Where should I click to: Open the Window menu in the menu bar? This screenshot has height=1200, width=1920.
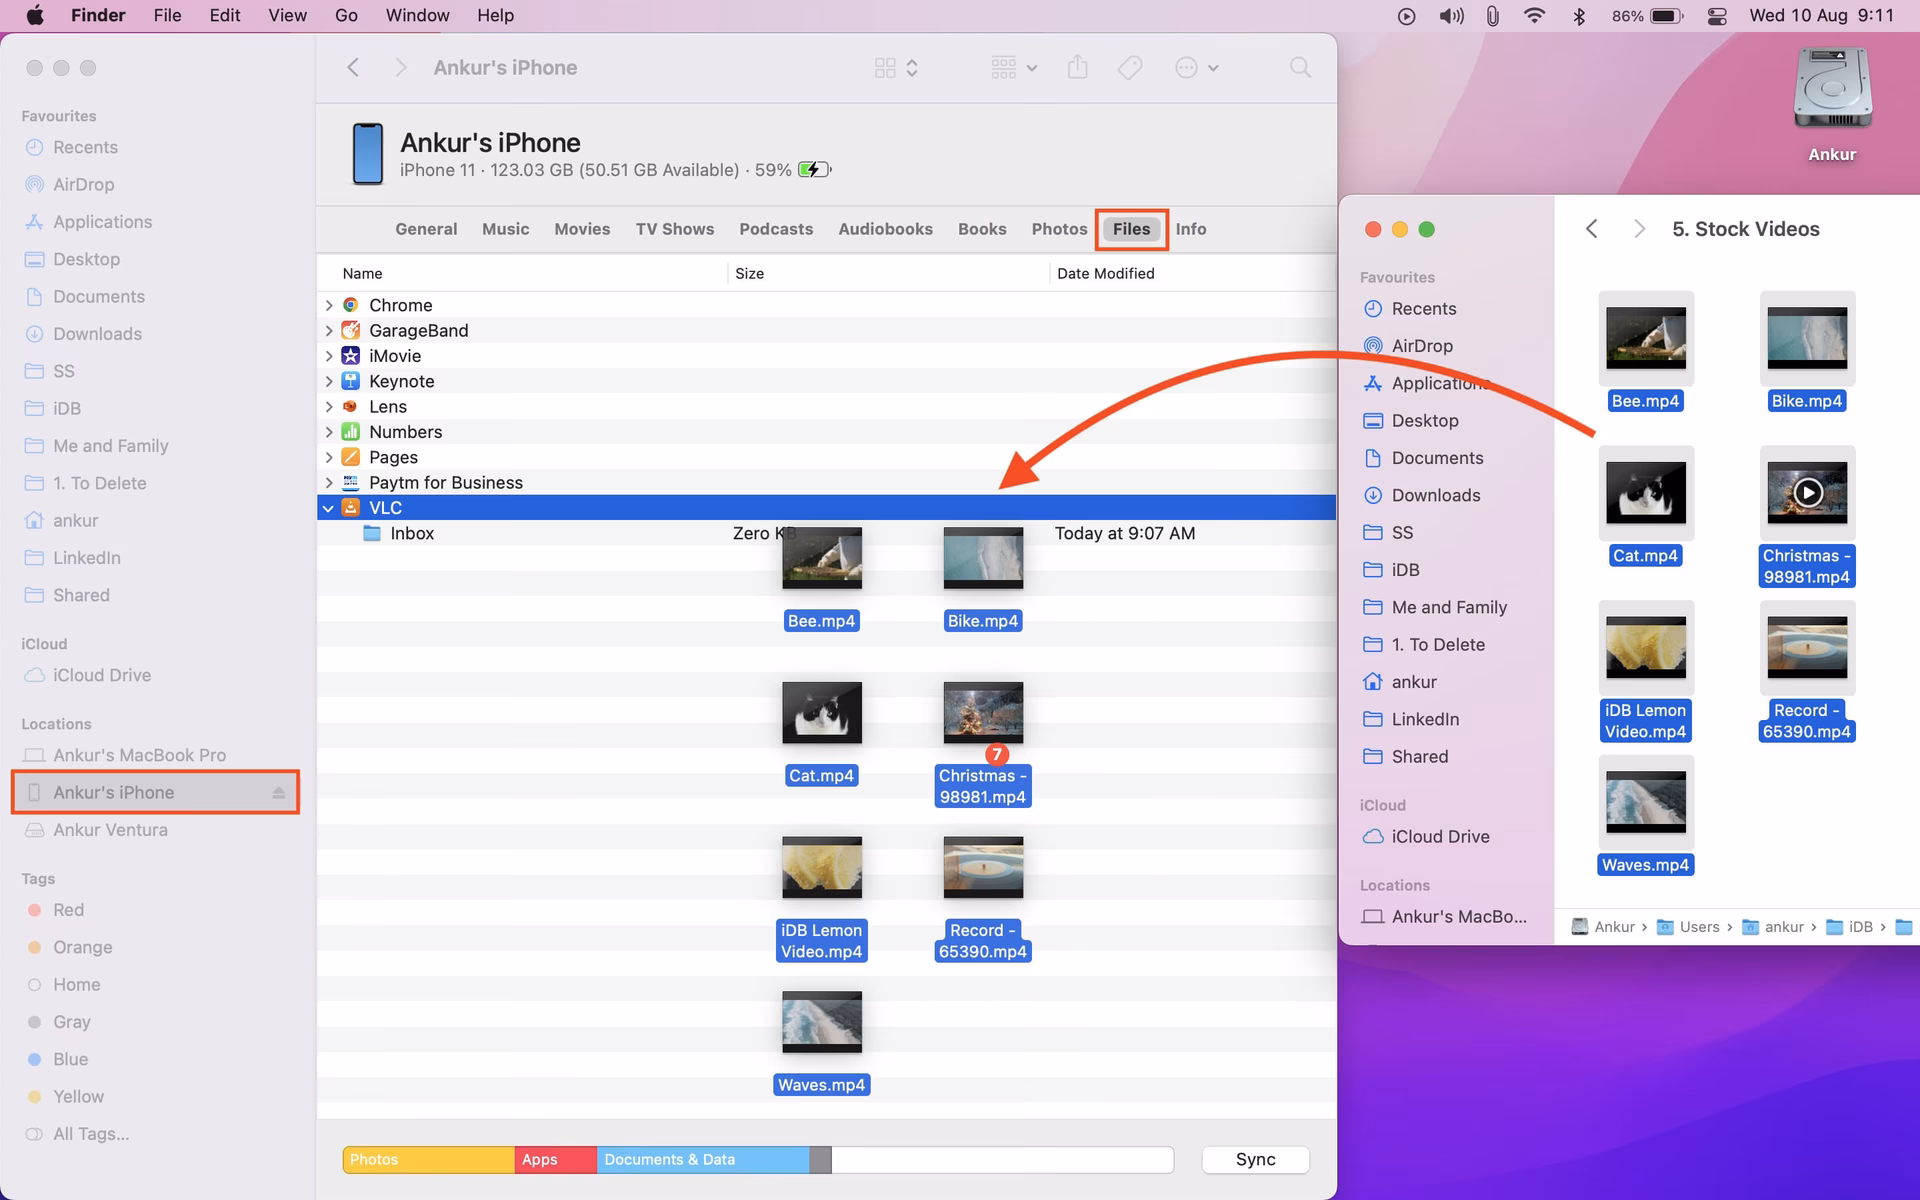click(417, 15)
